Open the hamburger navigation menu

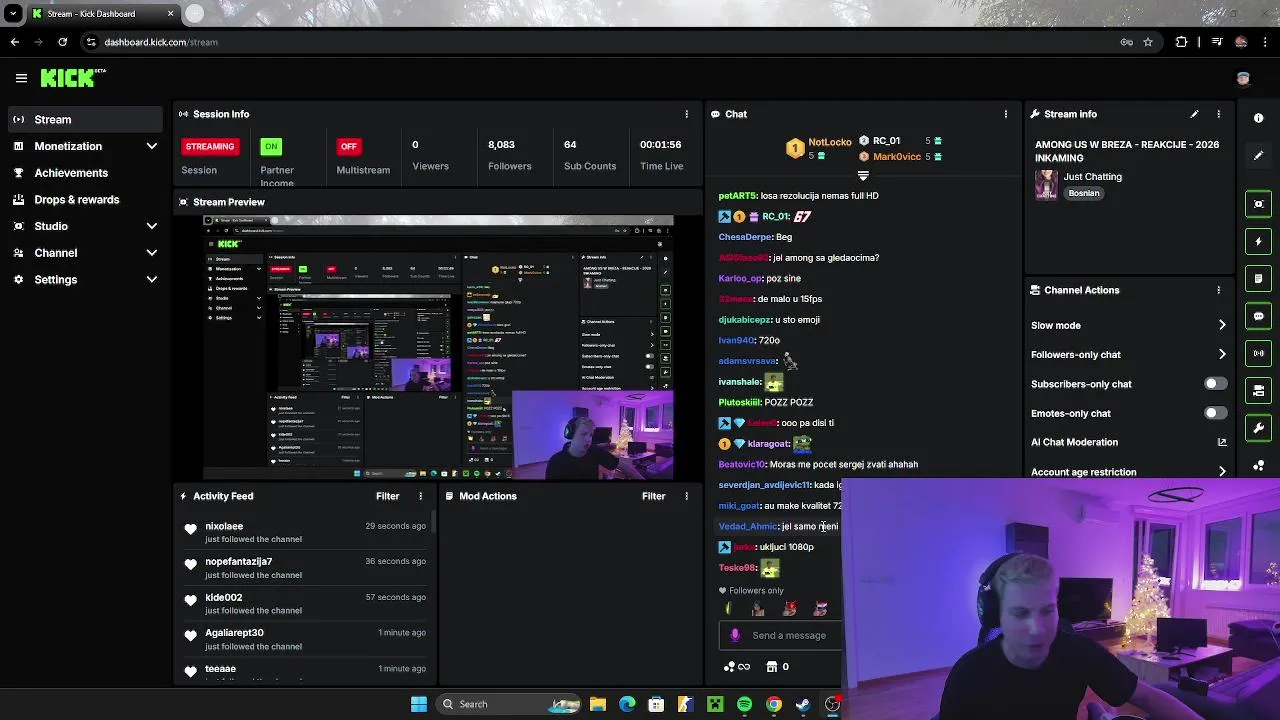pyautogui.click(x=21, y=78)
